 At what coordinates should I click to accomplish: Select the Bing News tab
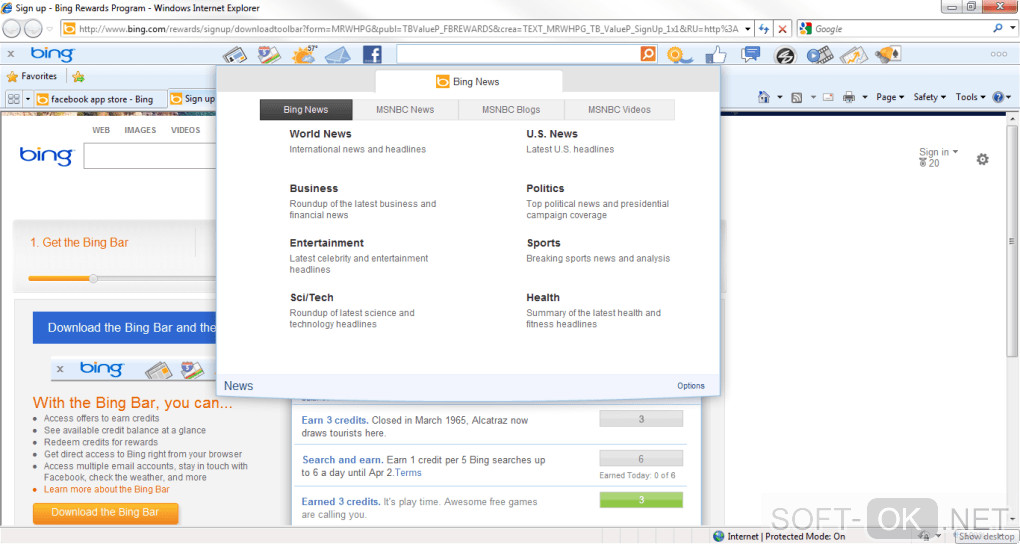click(306, 109)
